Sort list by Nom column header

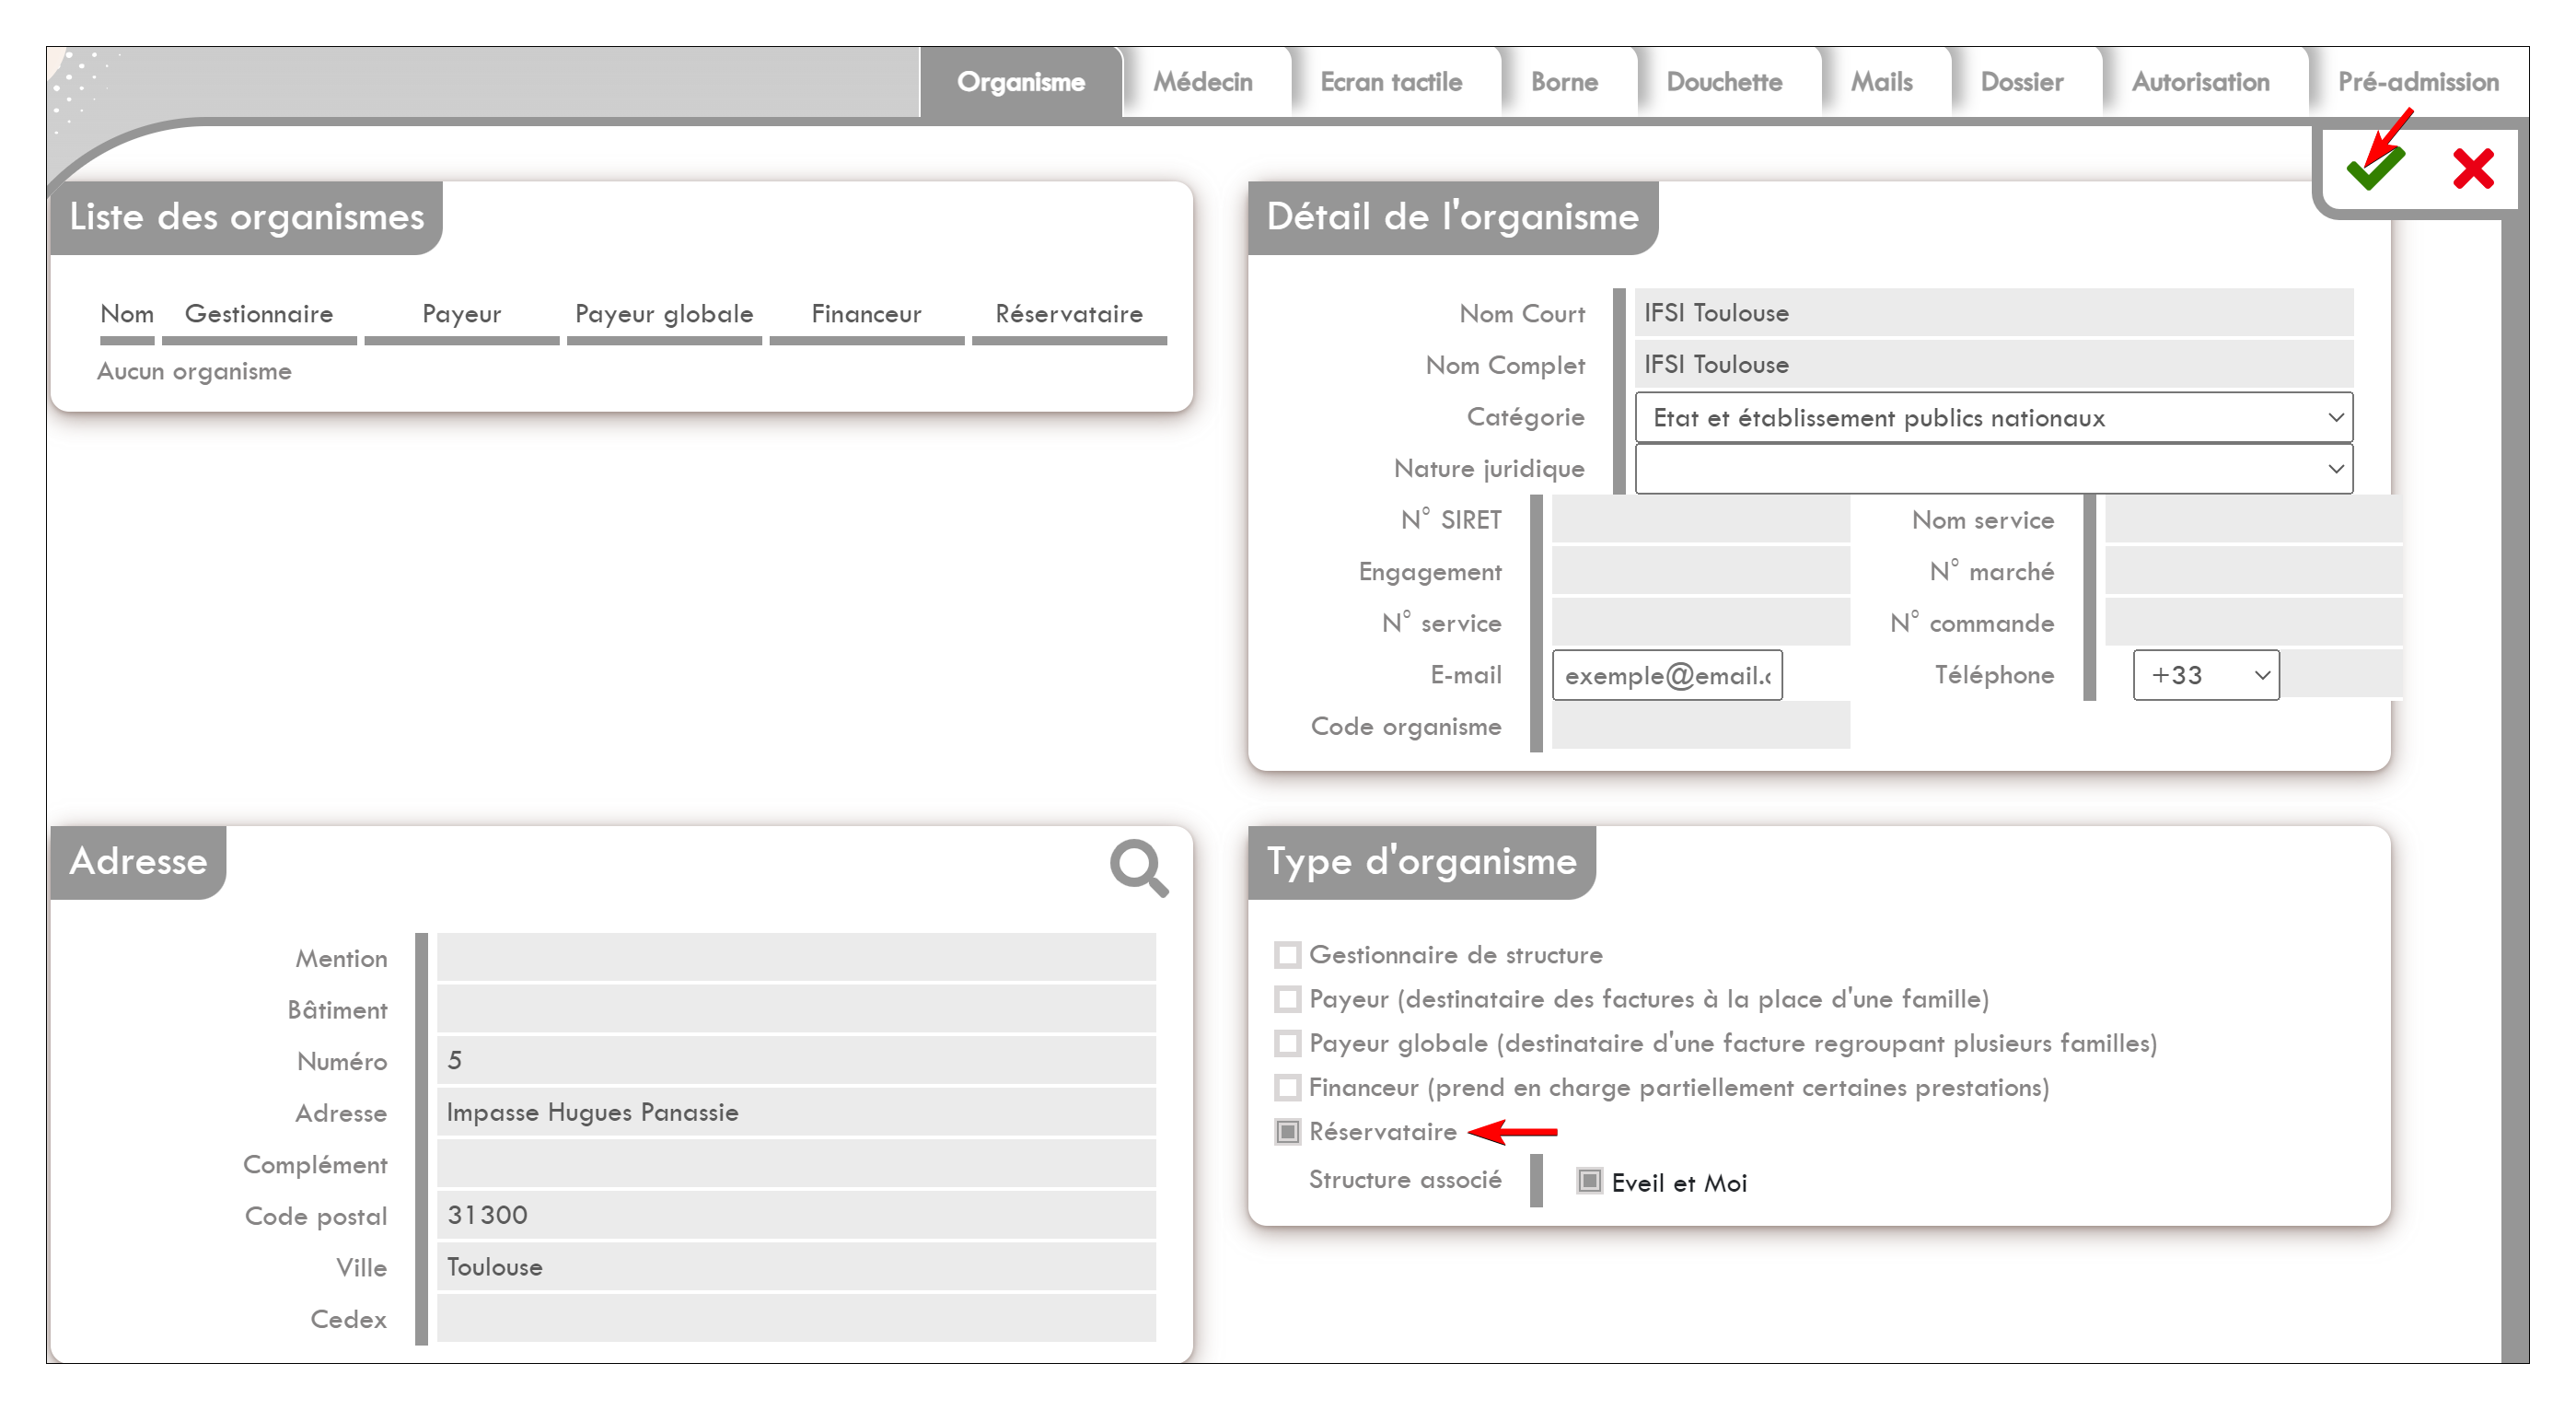[127, 314]
